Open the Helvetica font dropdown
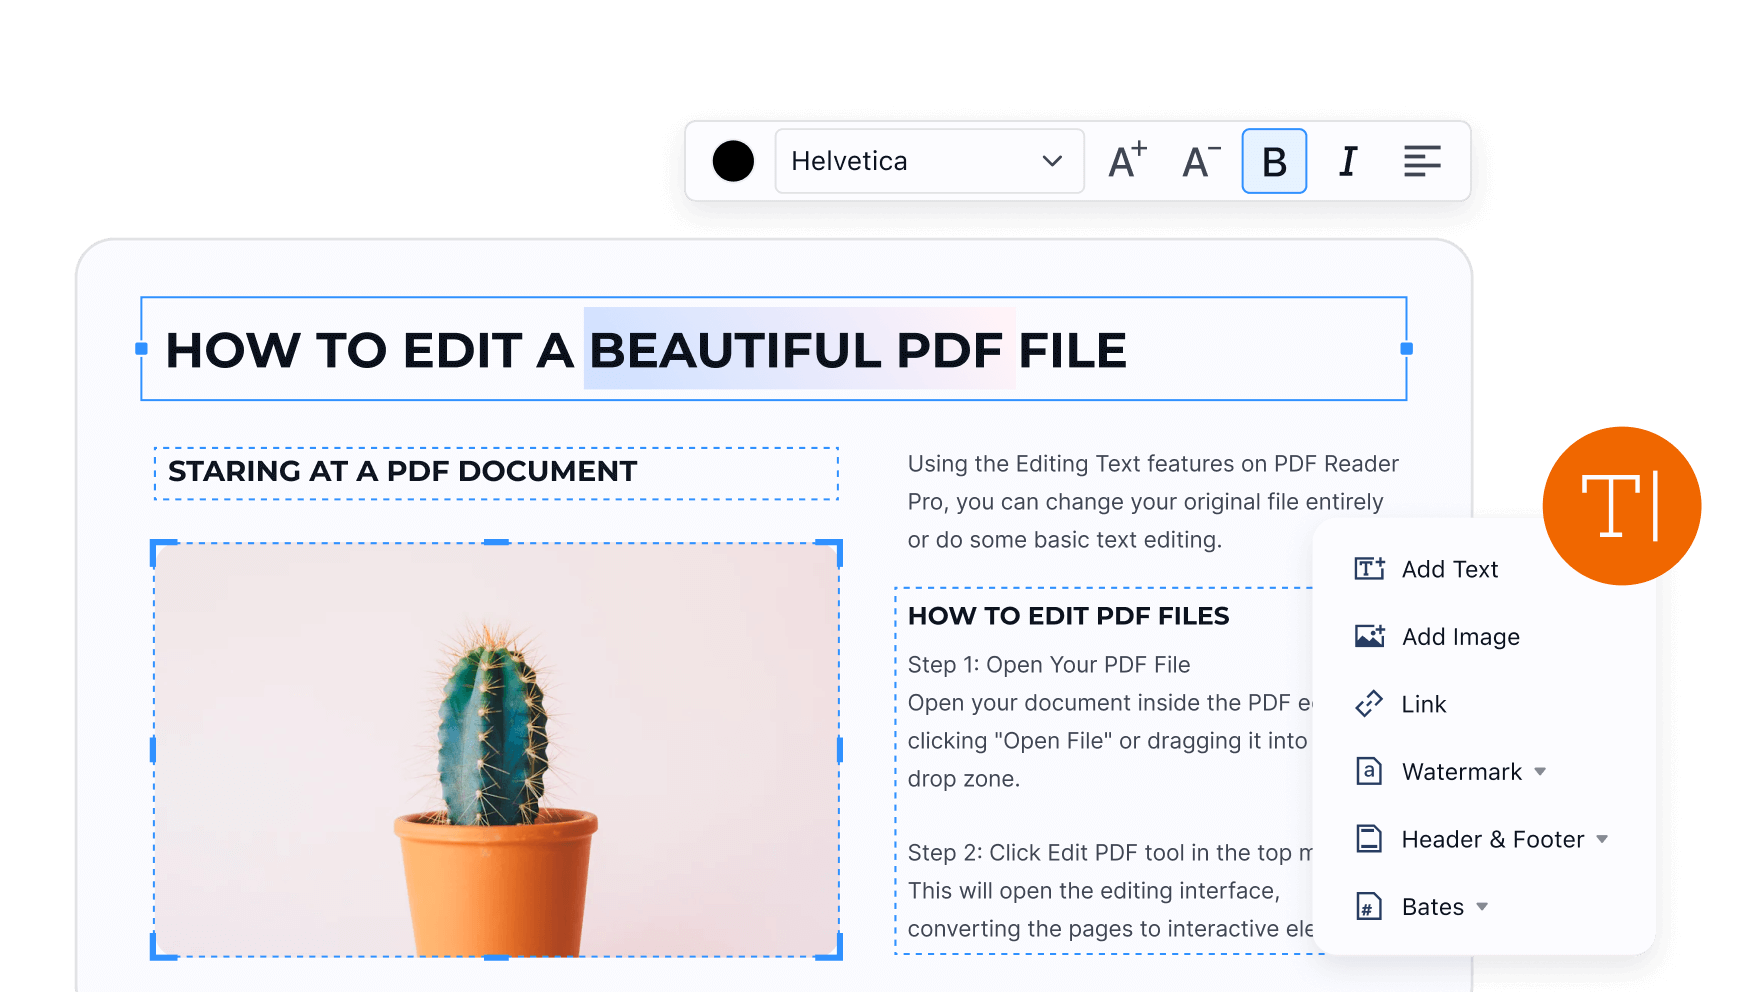 point(929,161)
